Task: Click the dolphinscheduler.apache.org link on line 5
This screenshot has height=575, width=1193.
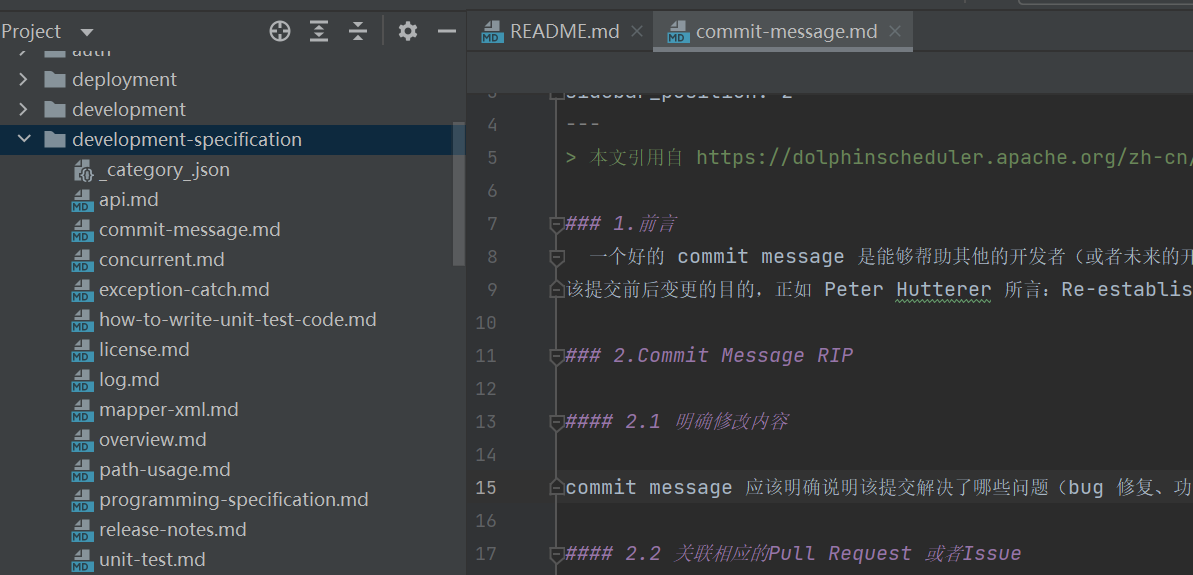Action: pyautogui.click(x=944, y=157)
